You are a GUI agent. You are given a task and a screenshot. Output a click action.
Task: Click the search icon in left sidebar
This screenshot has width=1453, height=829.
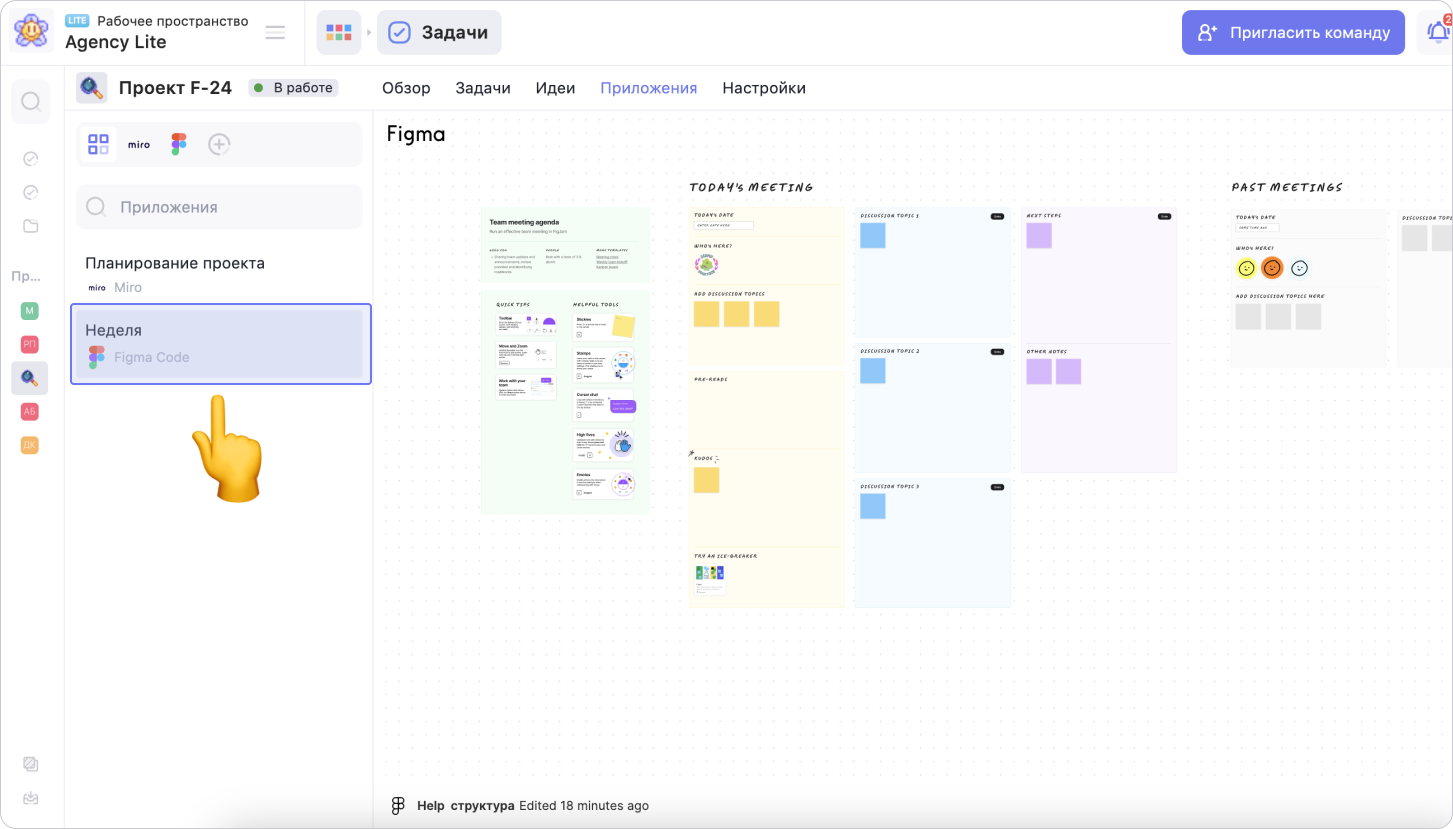(x=31, y=101)
